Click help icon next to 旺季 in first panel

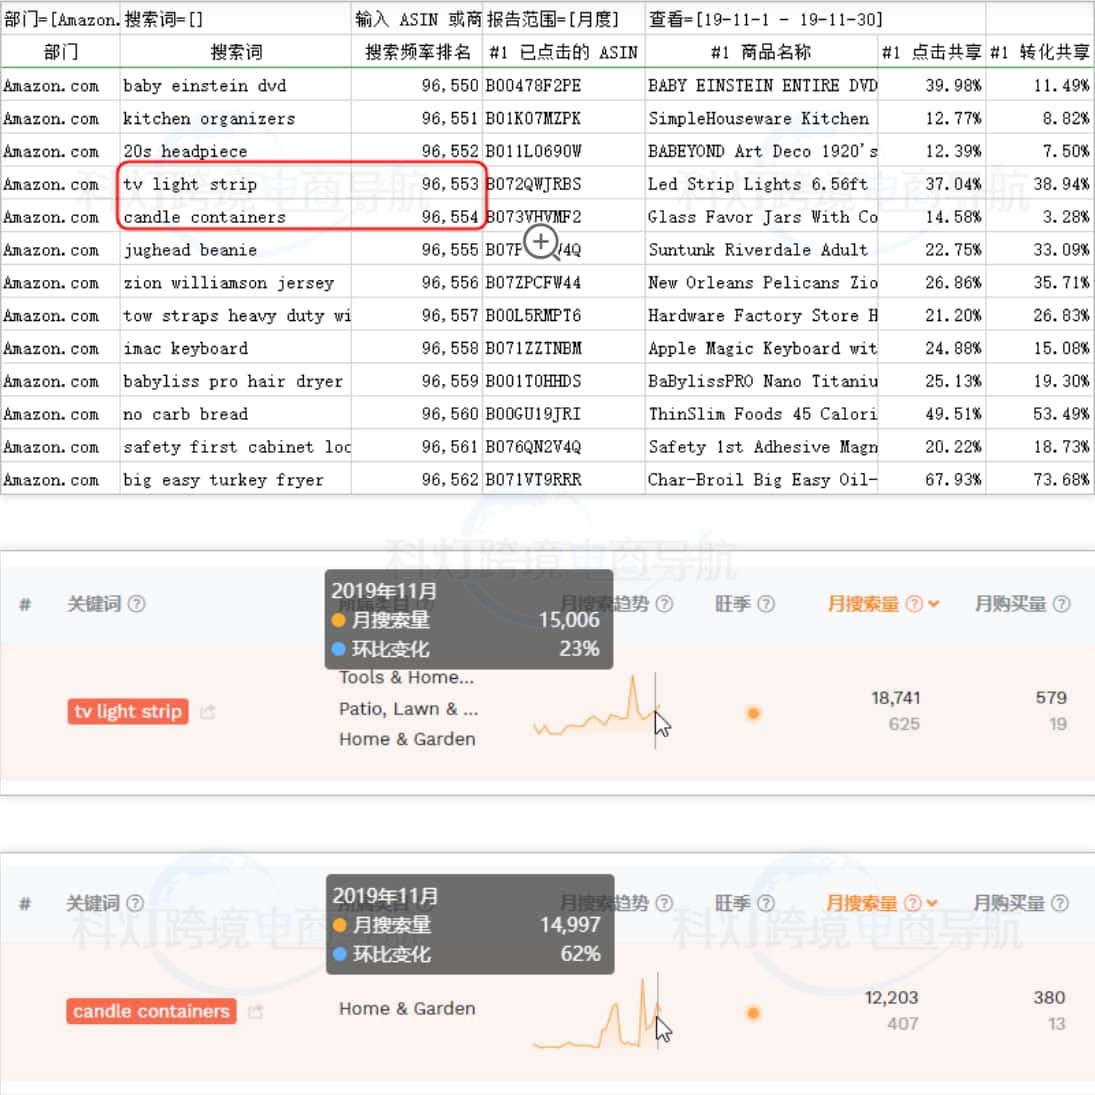coord(766,604)
